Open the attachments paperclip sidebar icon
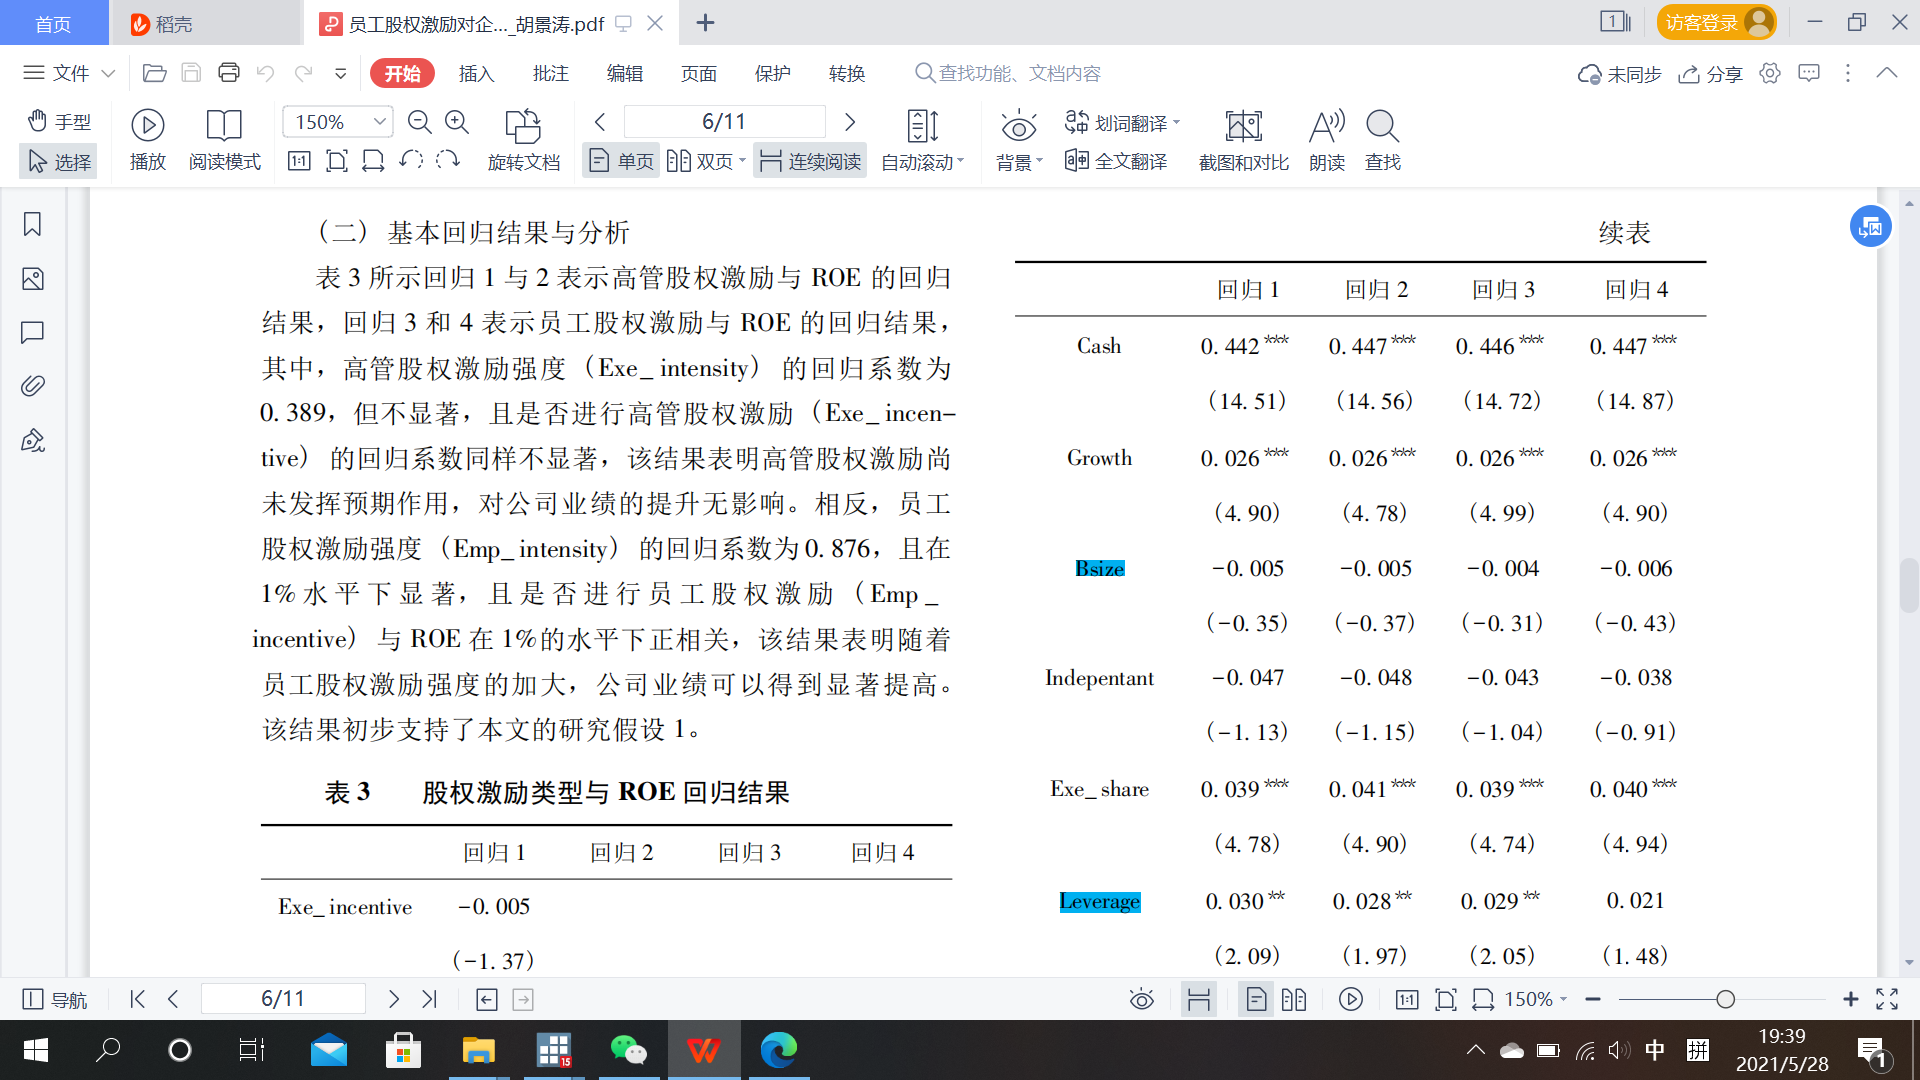The height and width of the screenshot is (1080, 1920). [32, 386]
